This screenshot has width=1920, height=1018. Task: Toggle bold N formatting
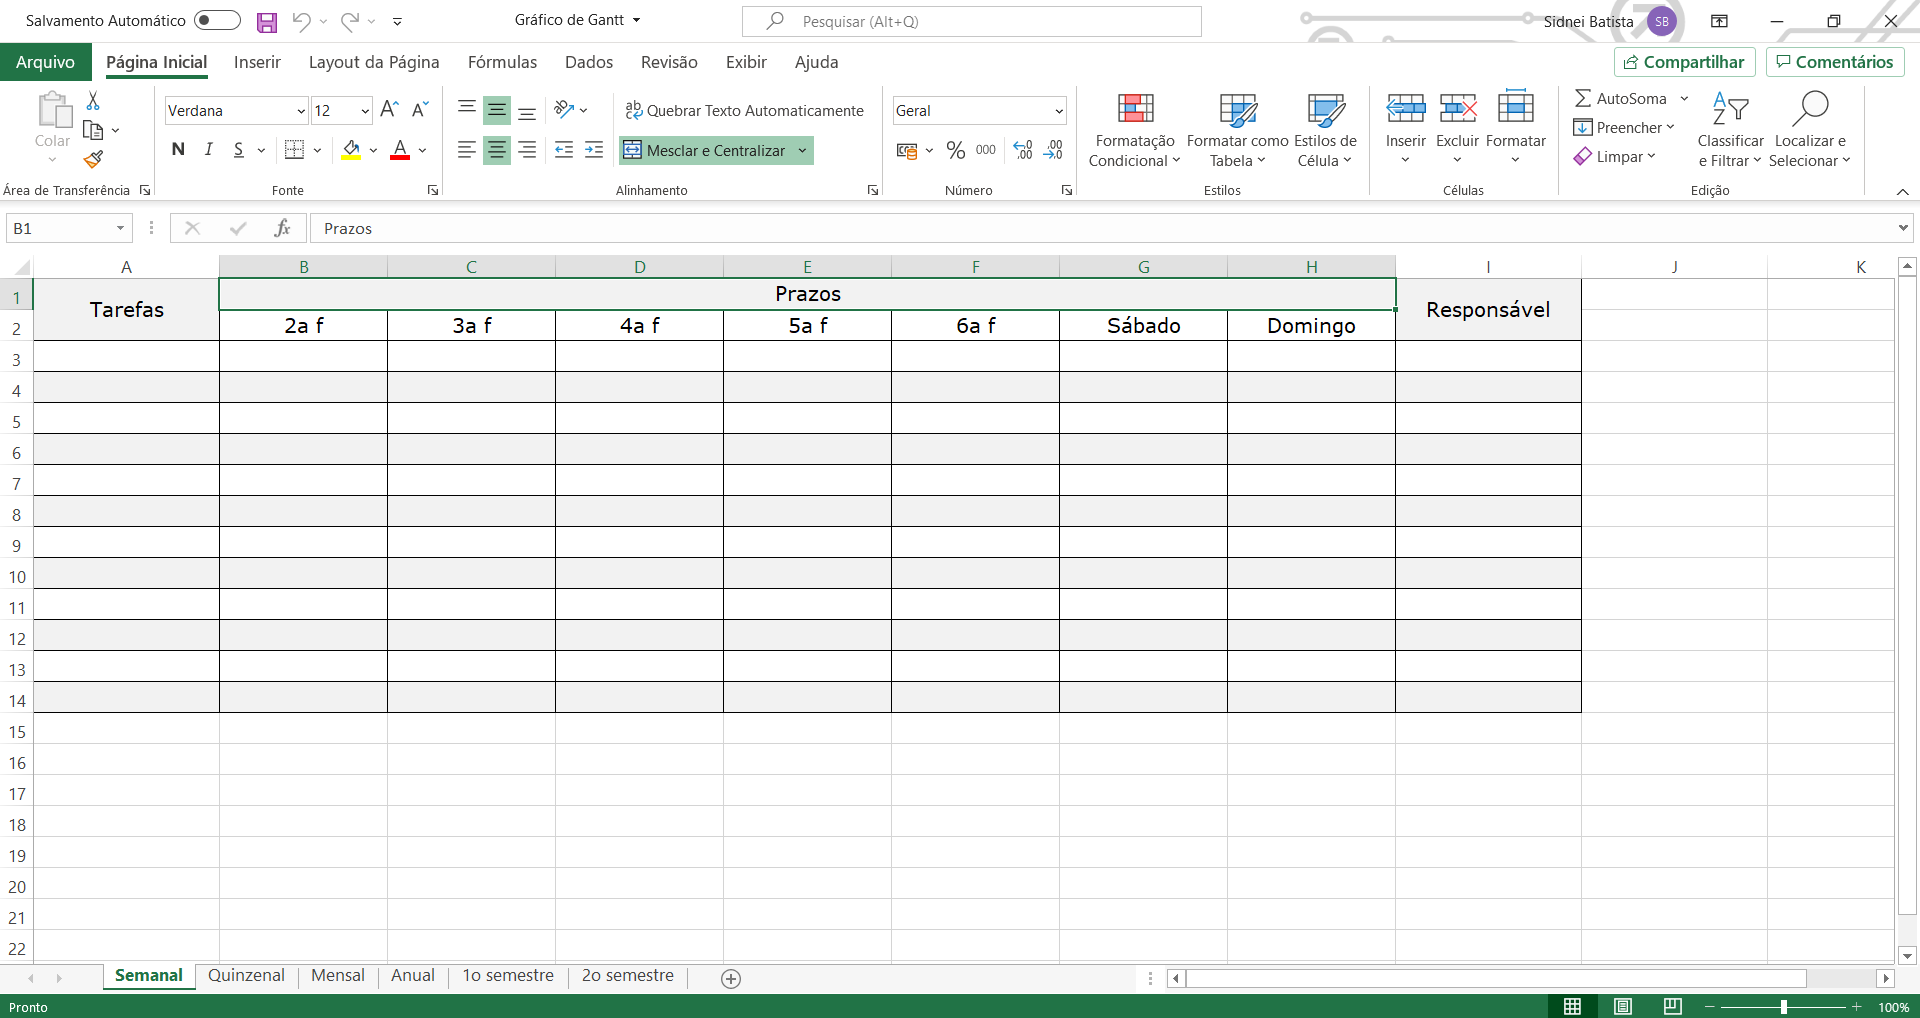pos(178,150)
